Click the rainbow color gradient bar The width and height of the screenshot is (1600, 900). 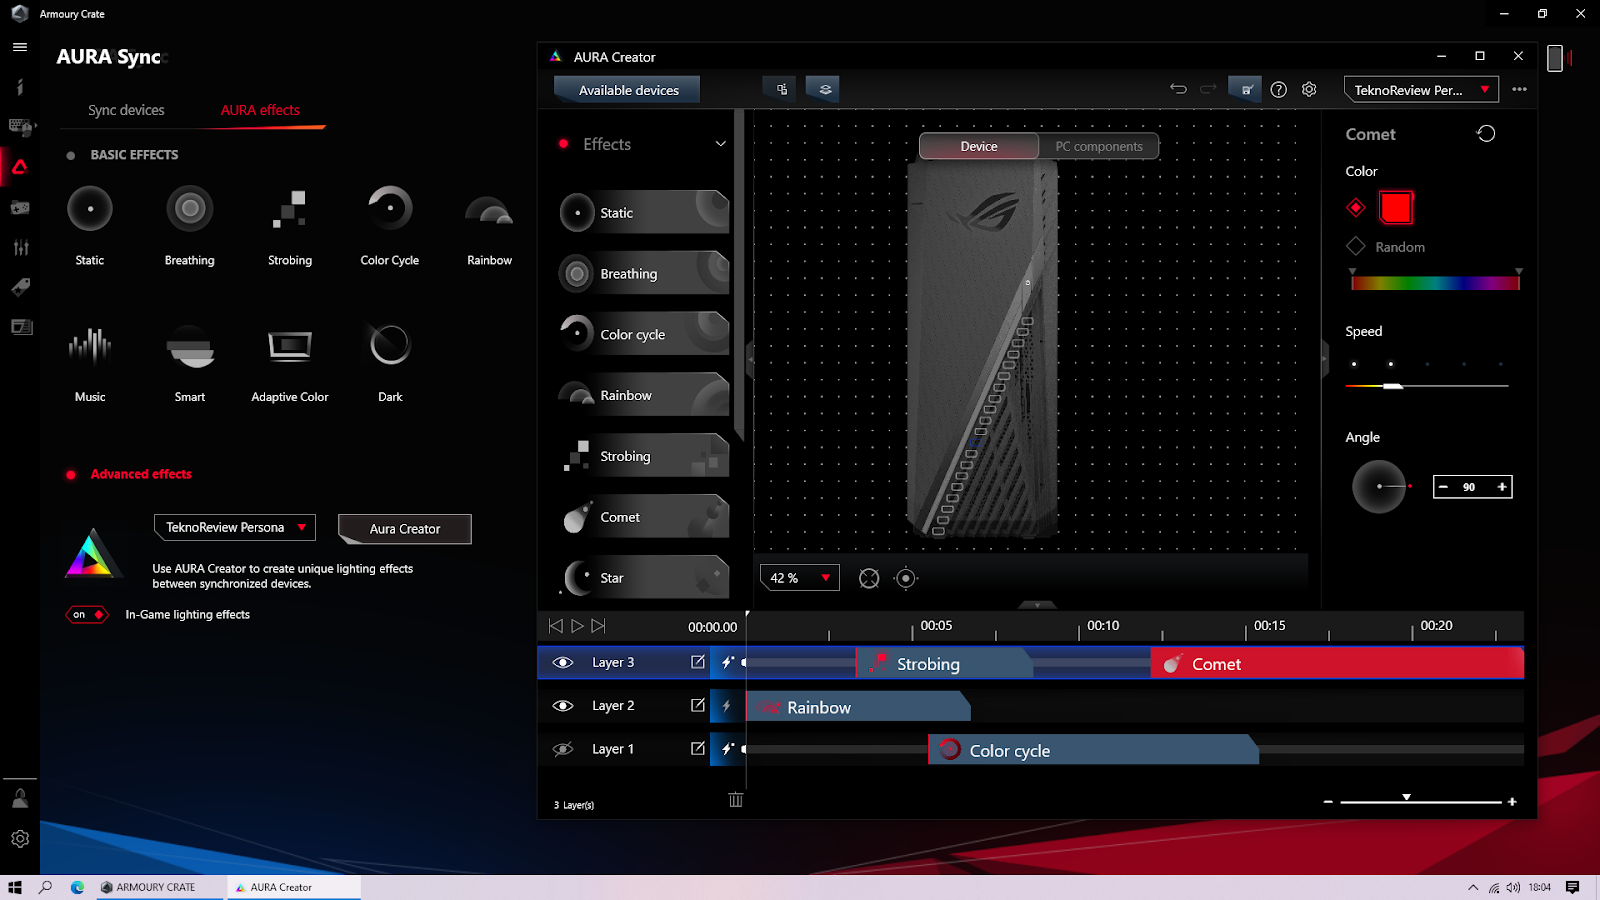(1435, 283)
